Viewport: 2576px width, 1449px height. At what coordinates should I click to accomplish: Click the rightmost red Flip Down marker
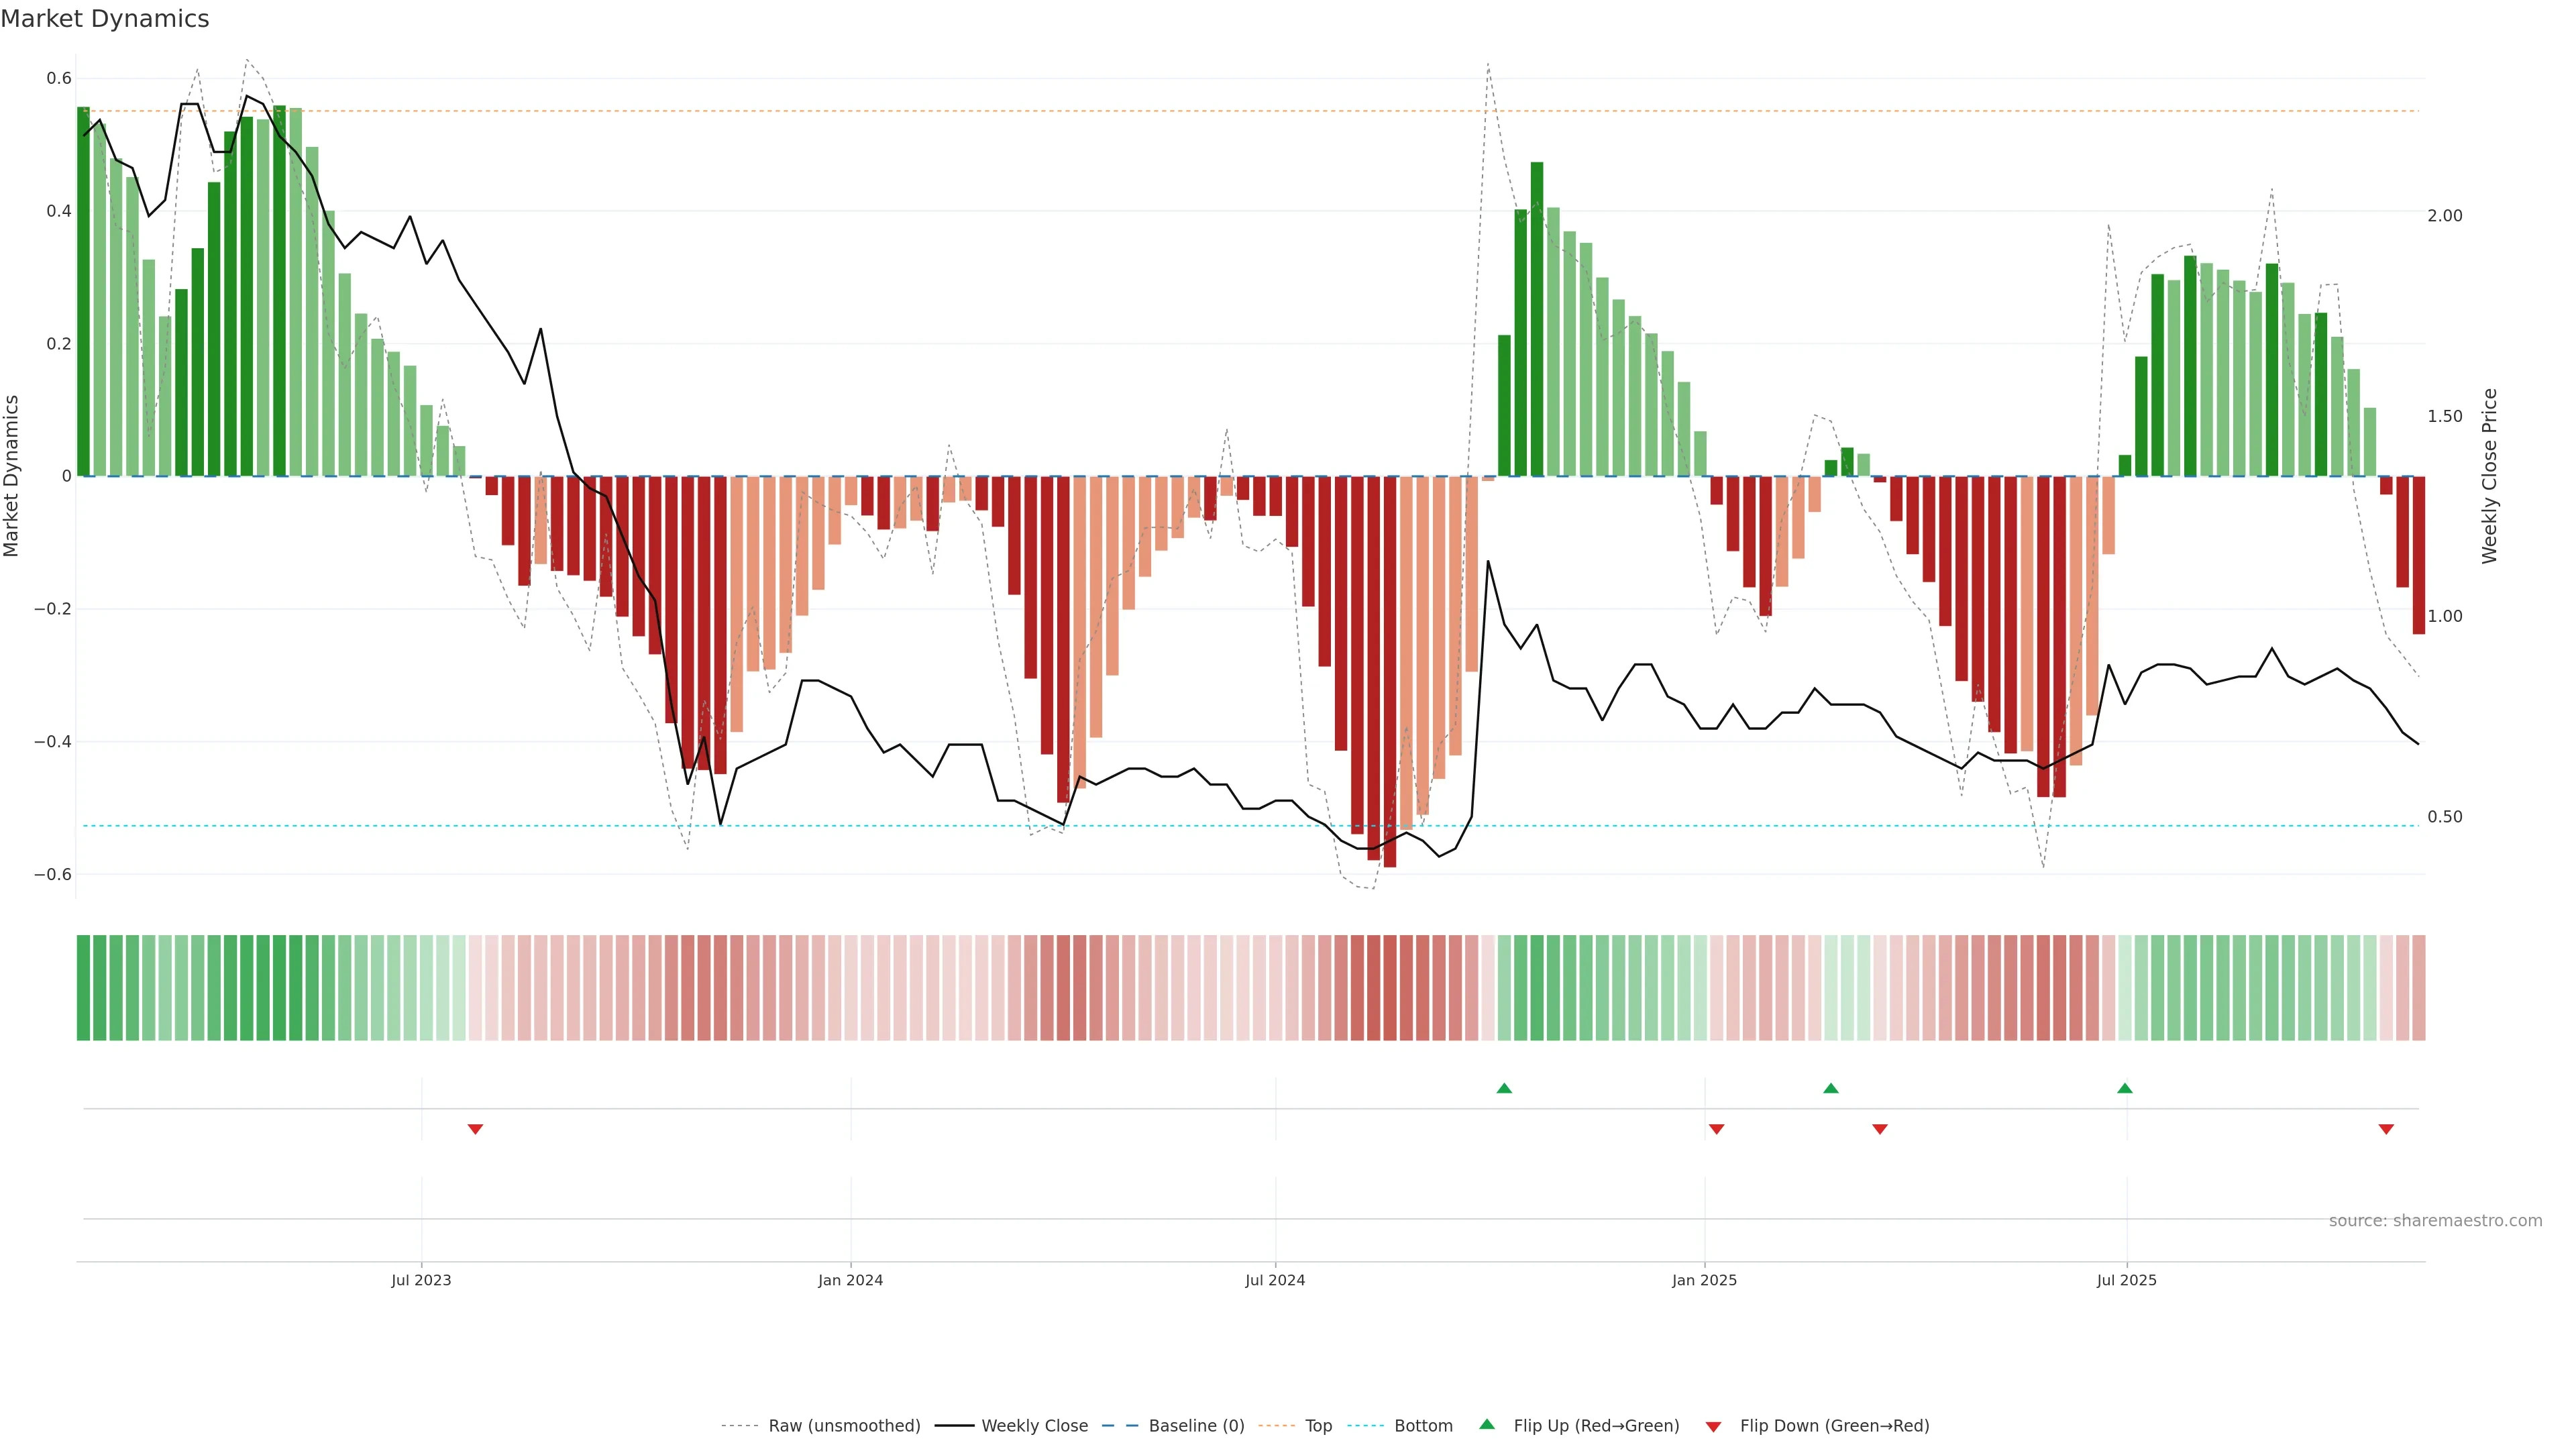pos(2385,1129)
